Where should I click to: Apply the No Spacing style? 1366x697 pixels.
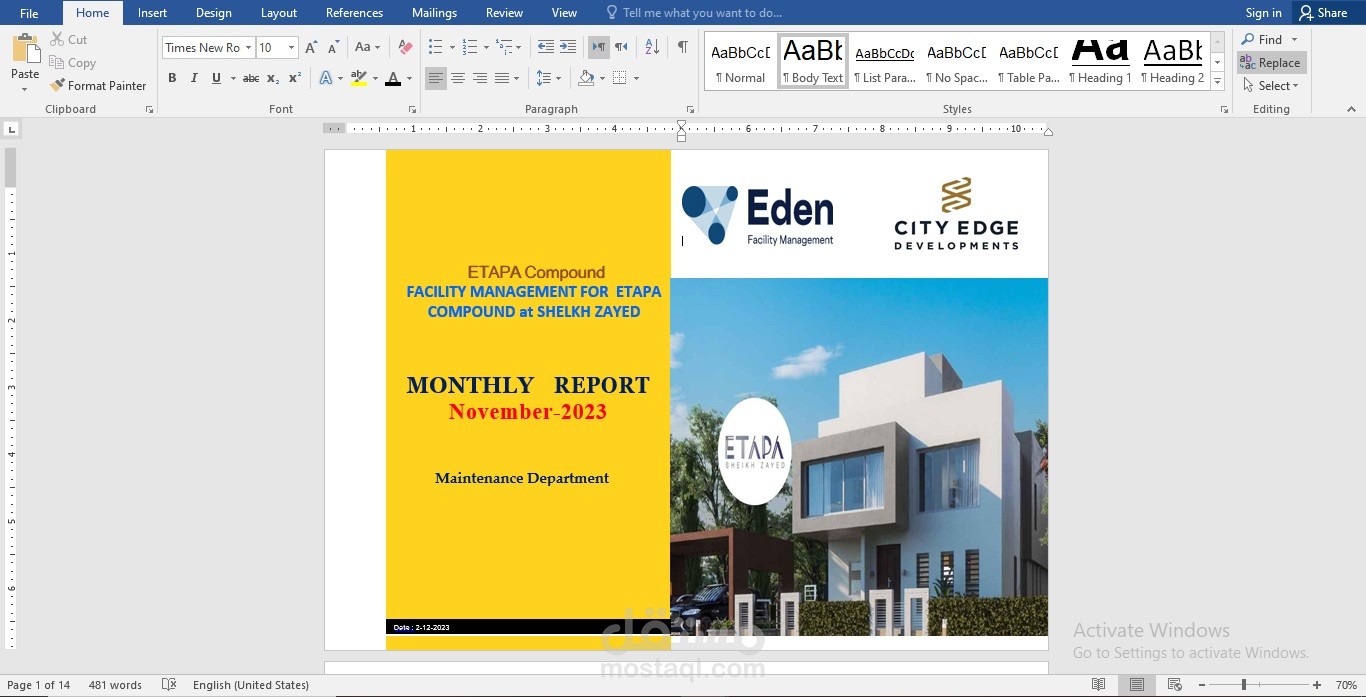pos(956,62)
